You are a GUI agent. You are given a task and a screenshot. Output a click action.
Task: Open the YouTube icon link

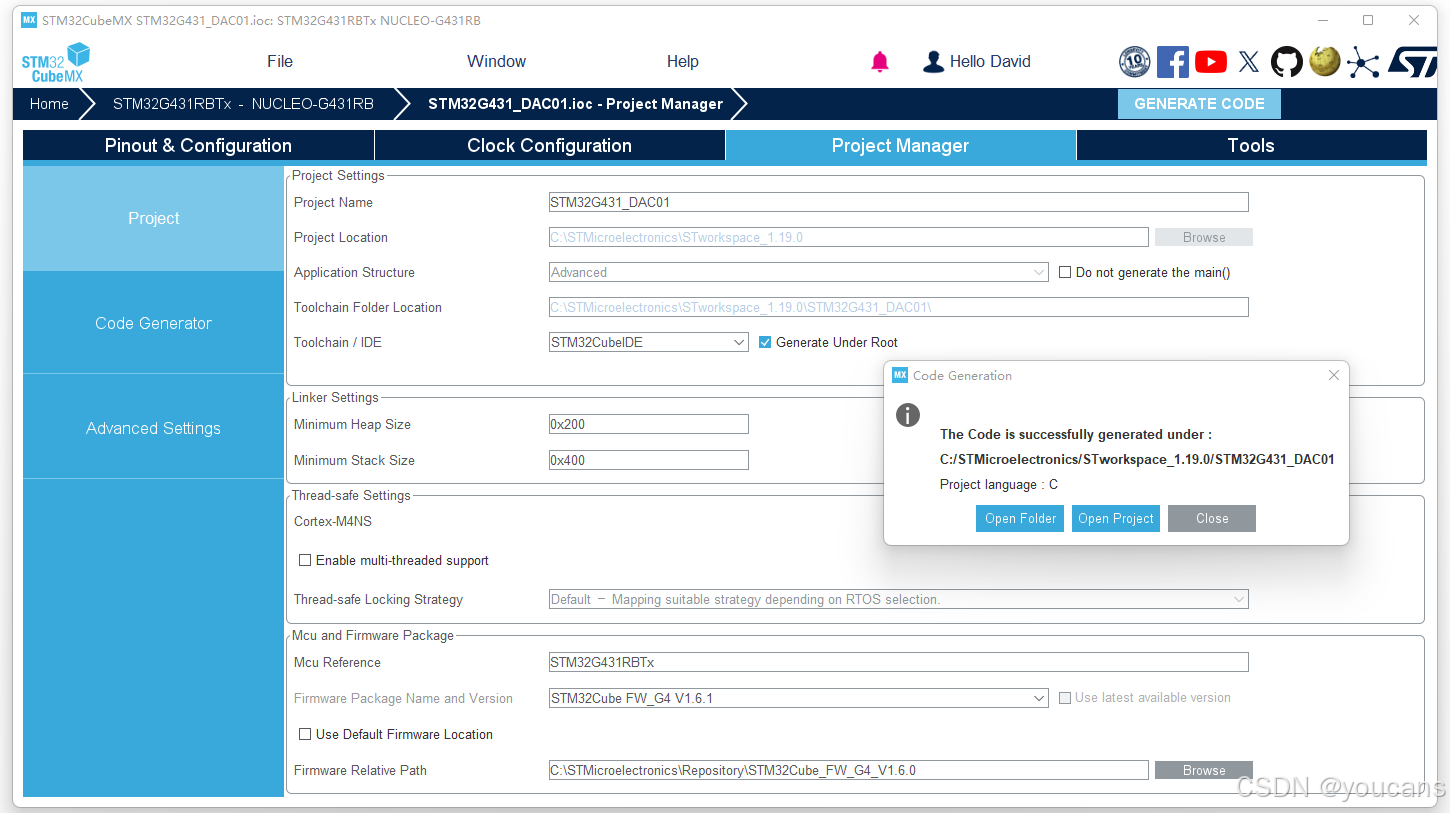click(1211, 62)
